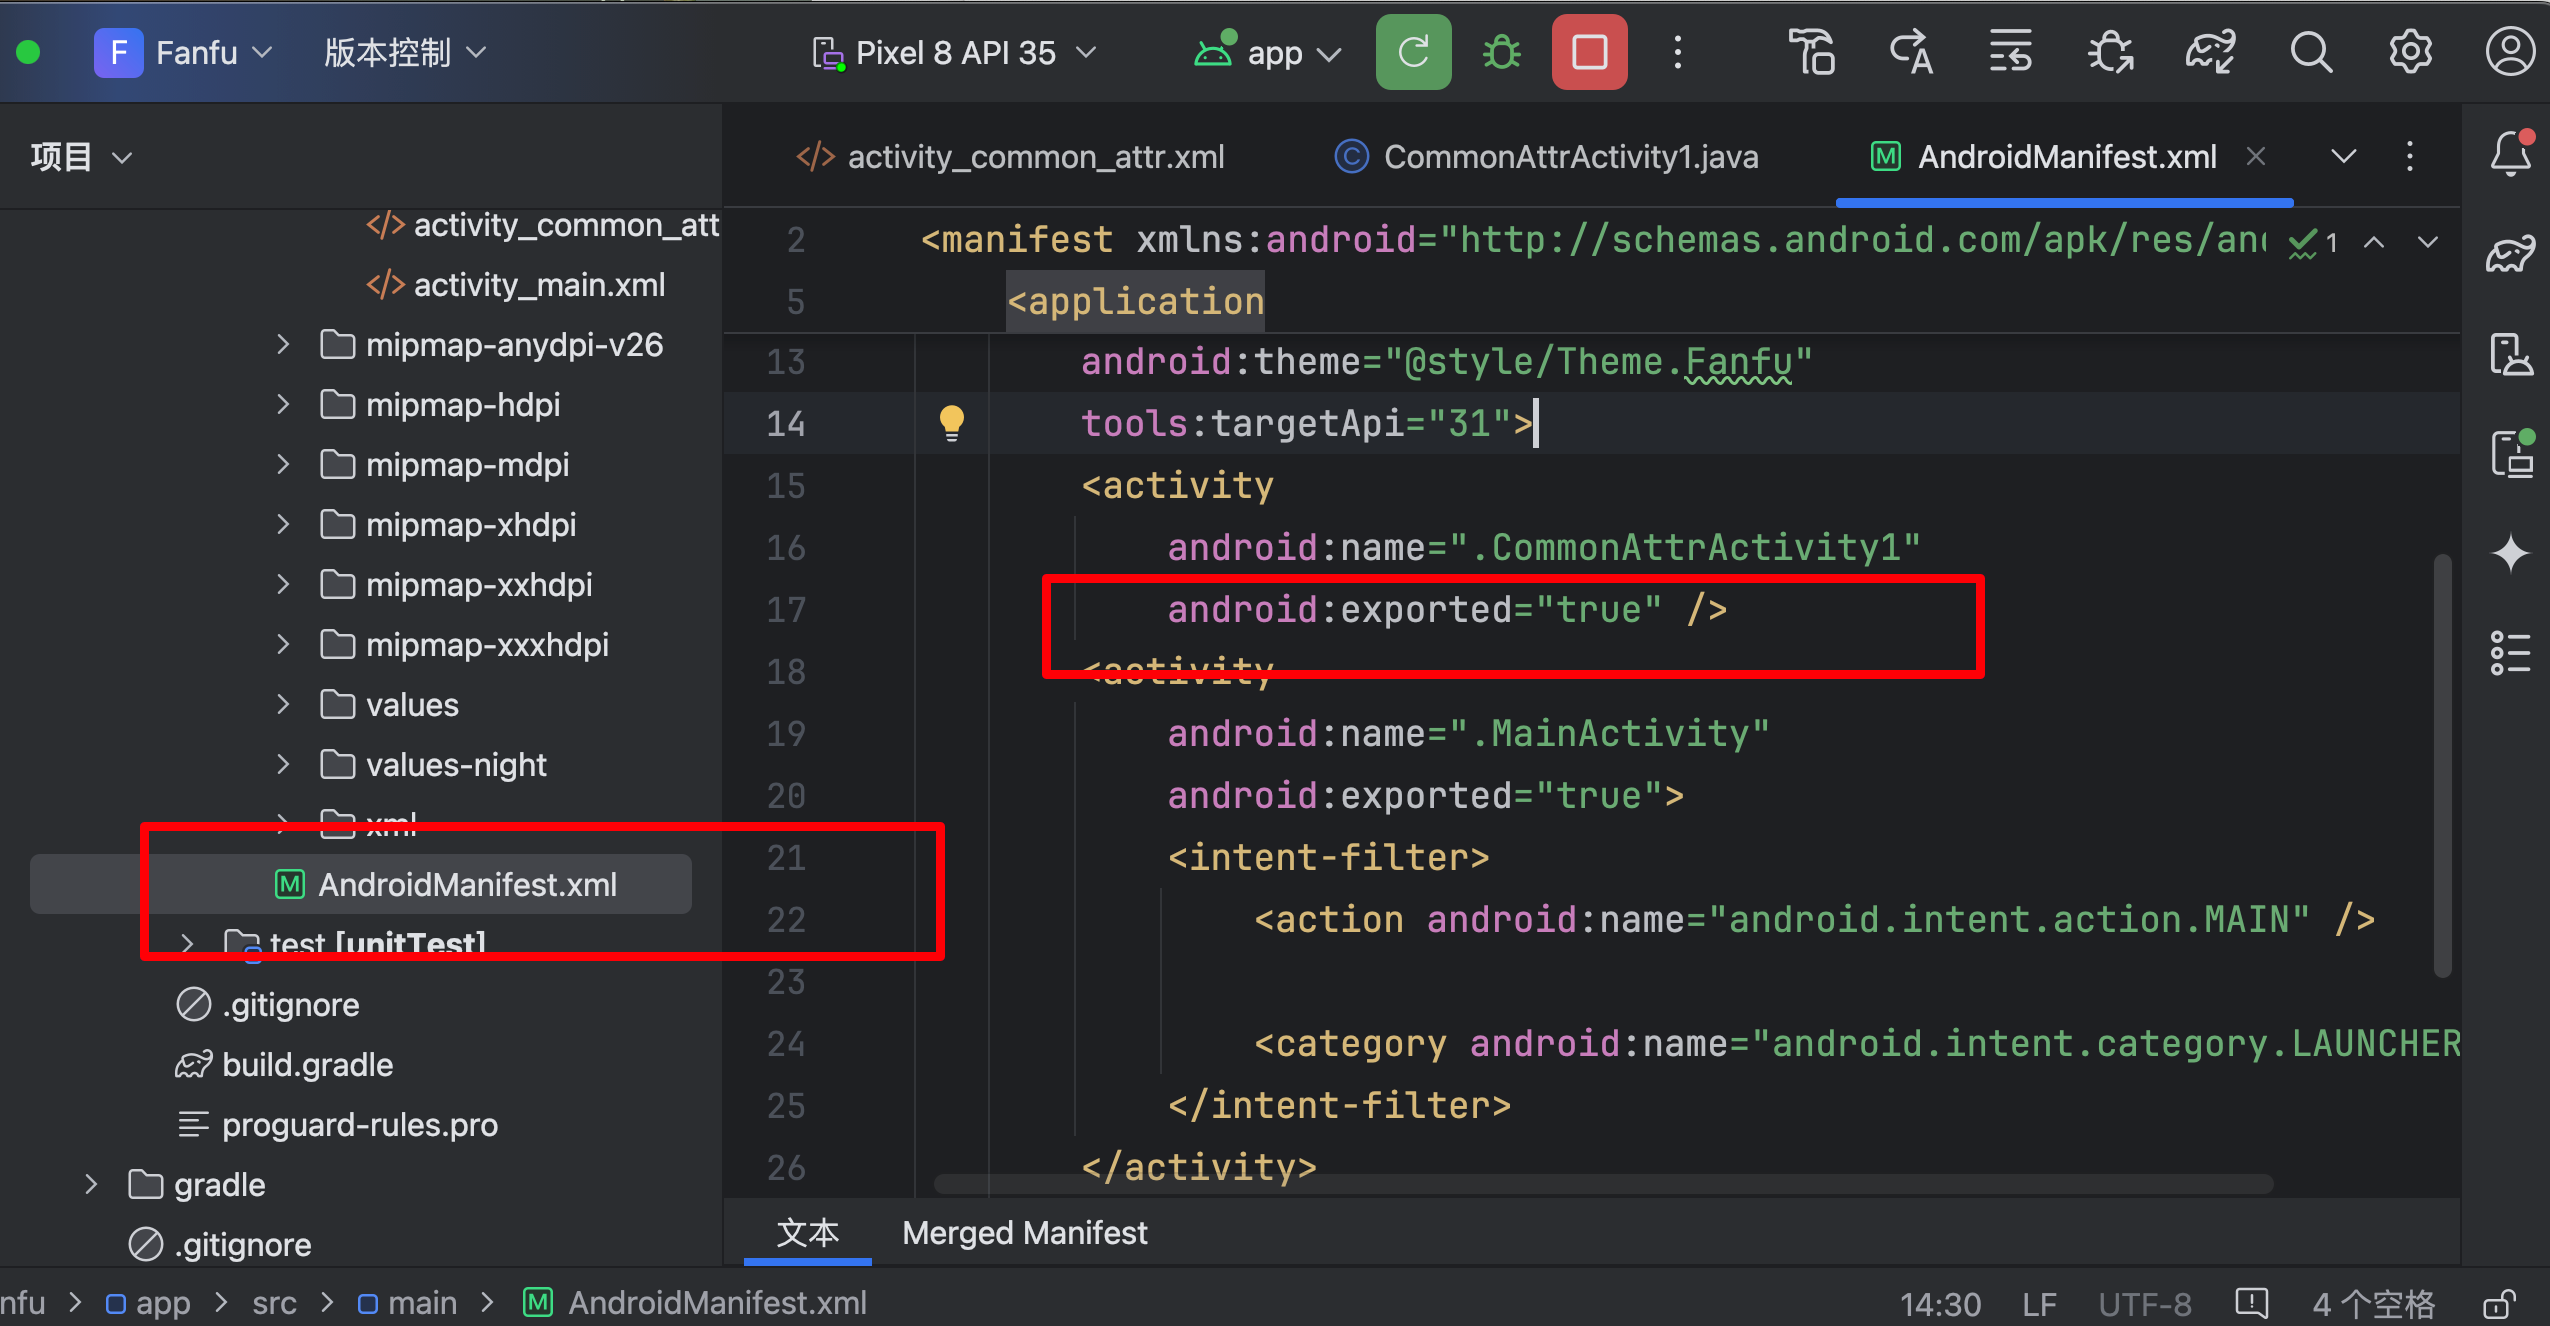Viewport: 2550px width, 1326px height.
Task: Open the Running Devices panel icon
Action: (x=2510, y=453)
